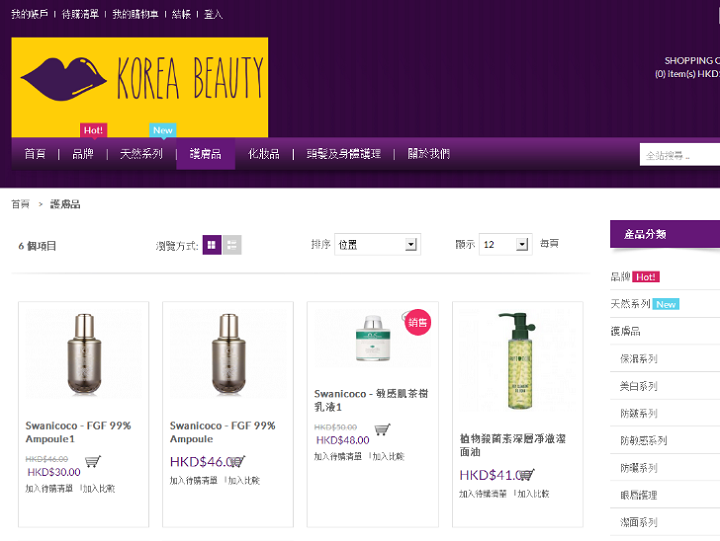
Task: Open the 排序 位置 sort dropdown
Action: pos(377,244)
